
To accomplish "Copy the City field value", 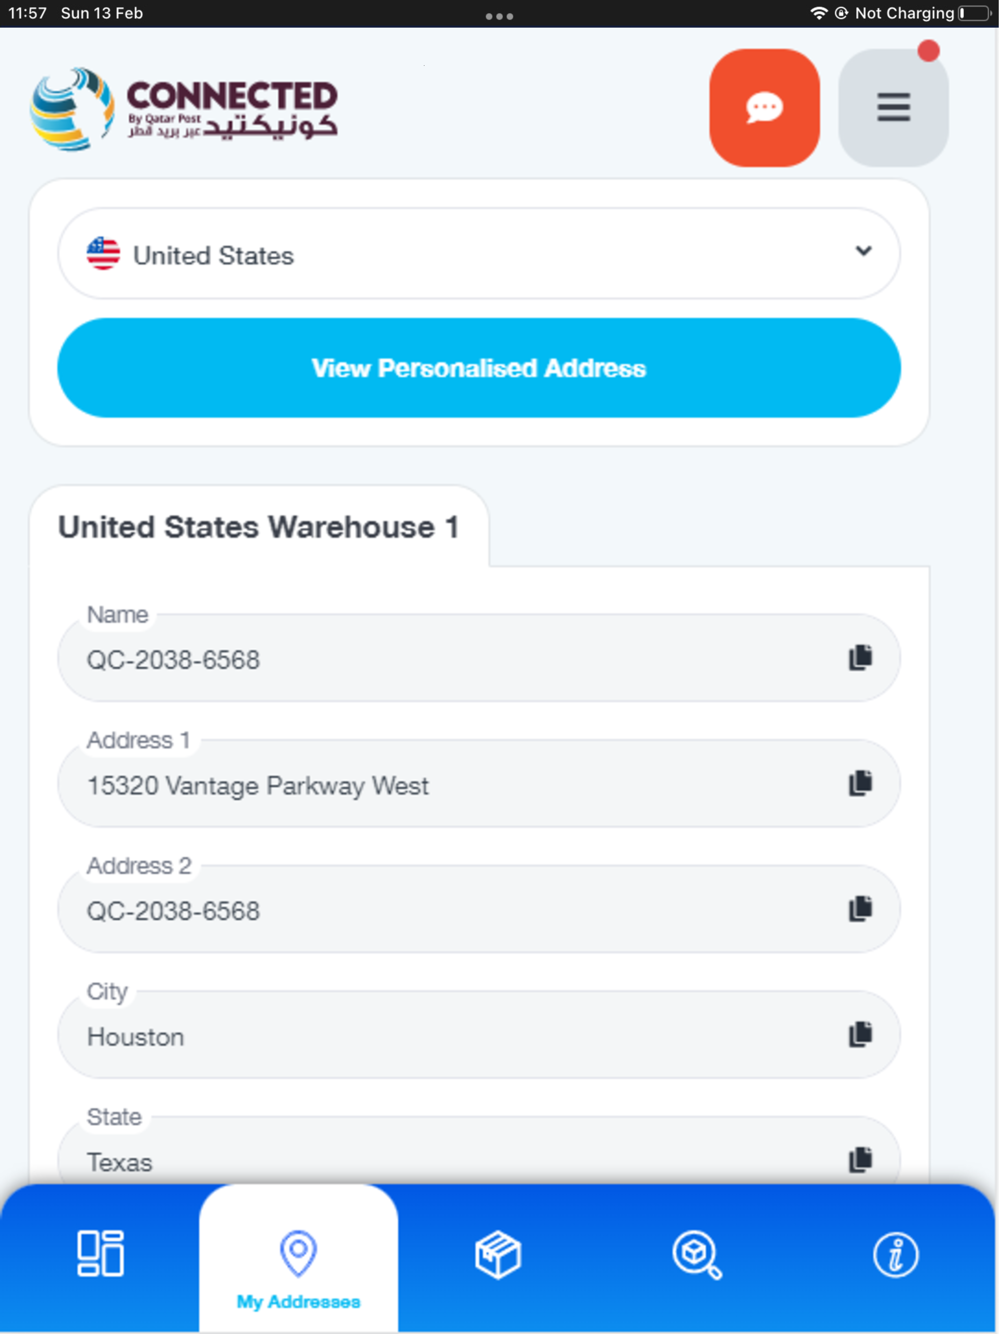I will (860, 1034).
